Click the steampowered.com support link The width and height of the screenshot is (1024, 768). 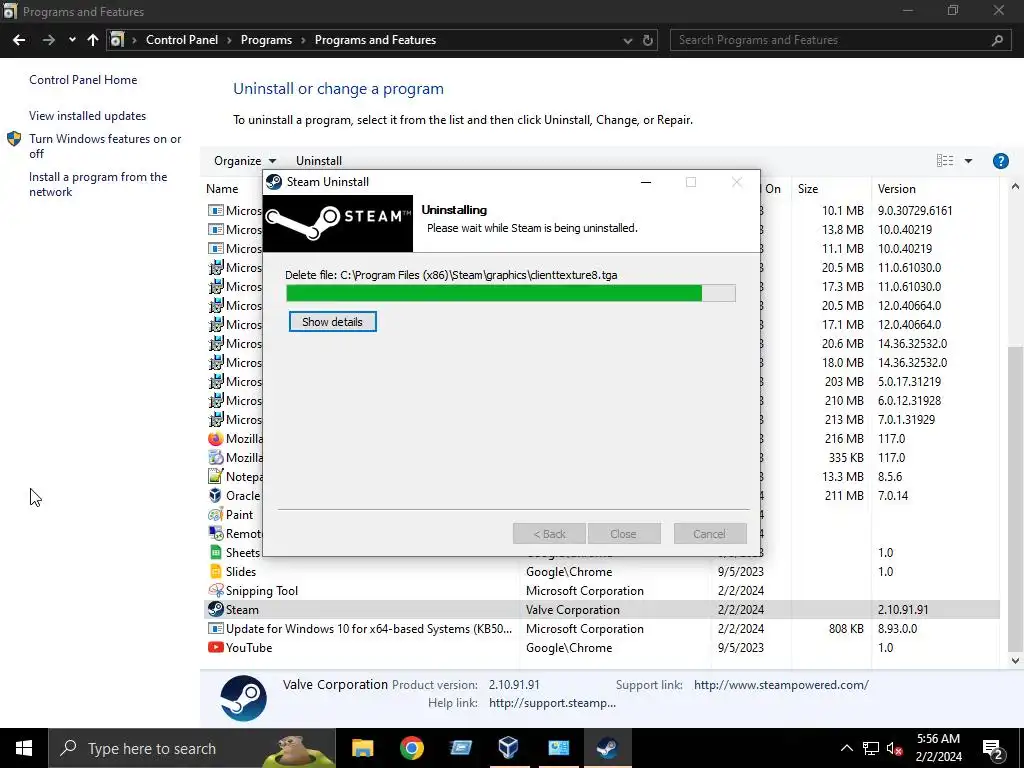781,685
